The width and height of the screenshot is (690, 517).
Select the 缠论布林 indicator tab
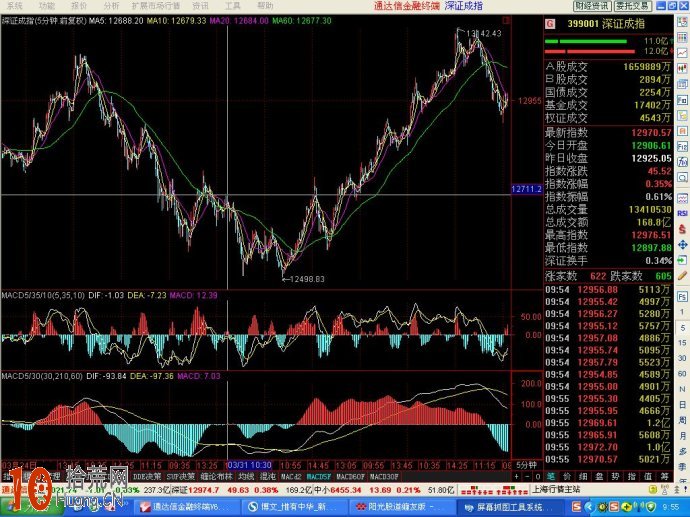click(217, 477)
